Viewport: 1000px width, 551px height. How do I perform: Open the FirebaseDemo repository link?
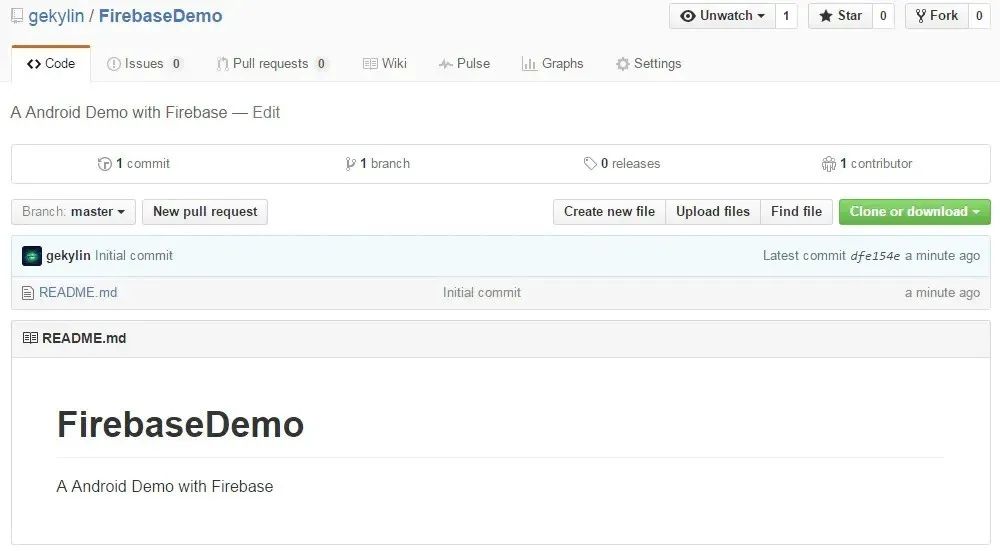click(161, 16)
